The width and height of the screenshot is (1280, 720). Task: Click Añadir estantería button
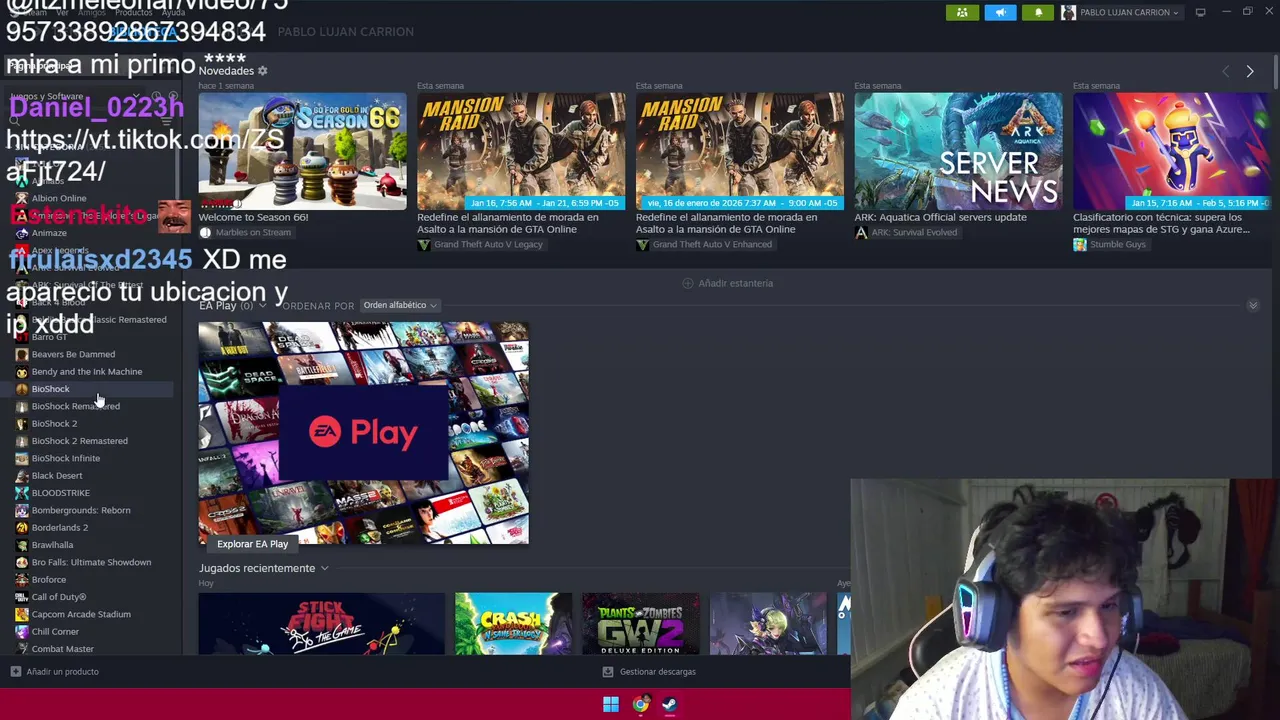tap(727, 283)
